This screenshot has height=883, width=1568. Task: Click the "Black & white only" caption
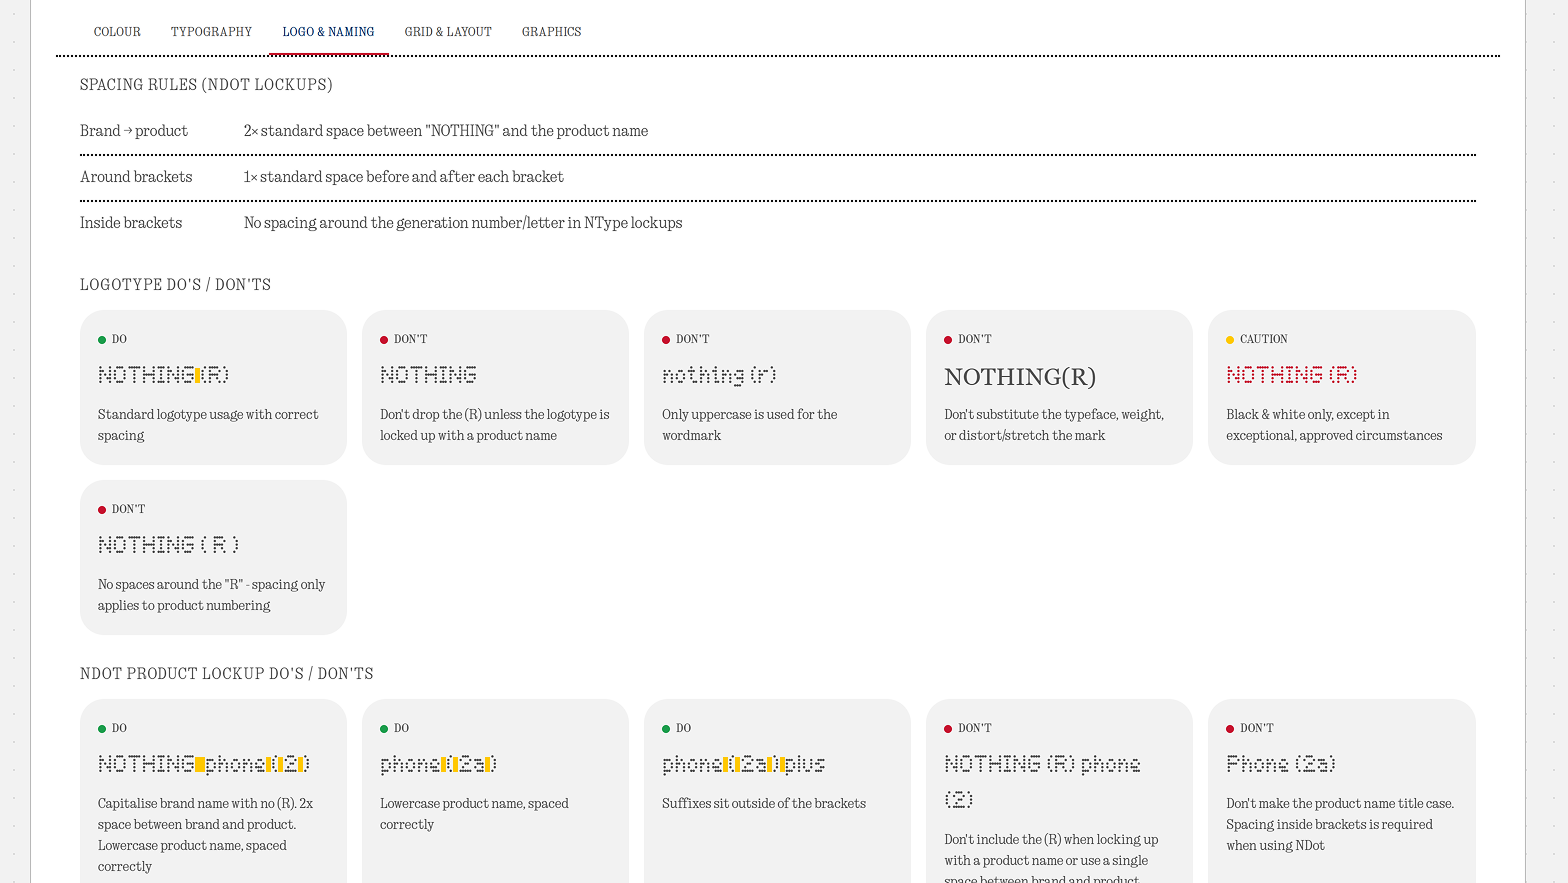1334,425
